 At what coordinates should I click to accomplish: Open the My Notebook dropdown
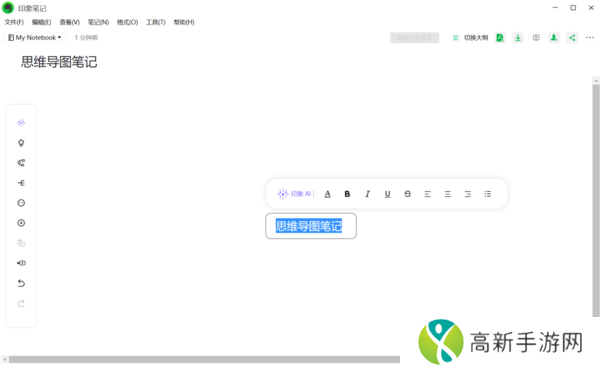click(35, 38)
